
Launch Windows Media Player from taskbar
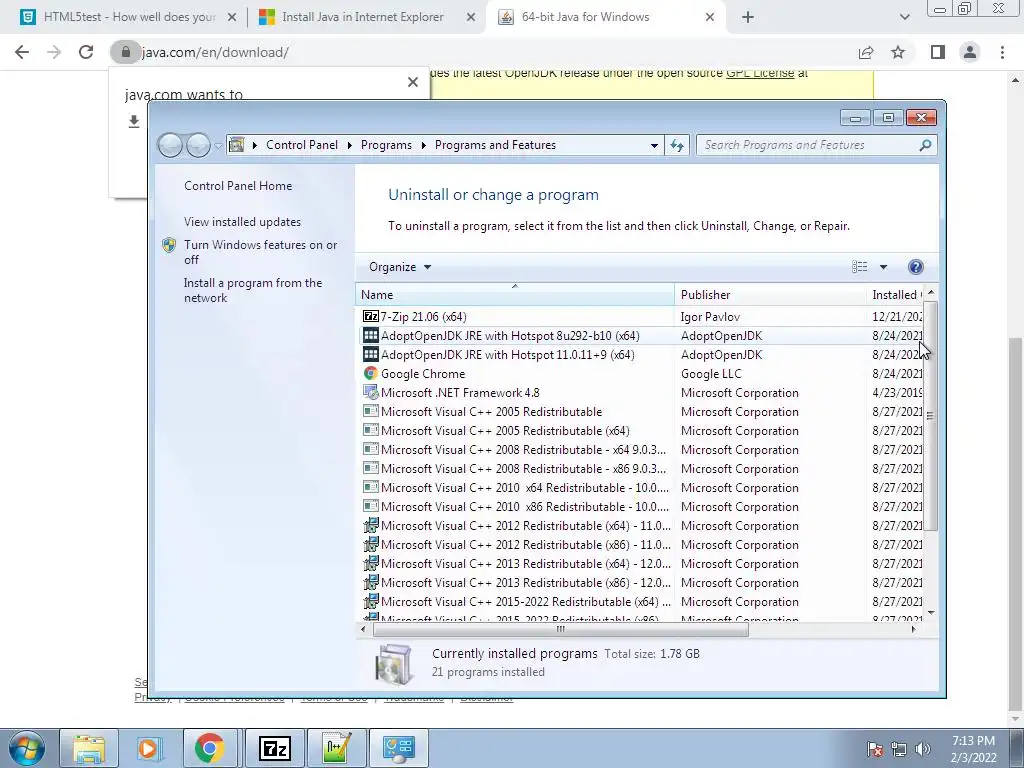(x=149, y=748)
